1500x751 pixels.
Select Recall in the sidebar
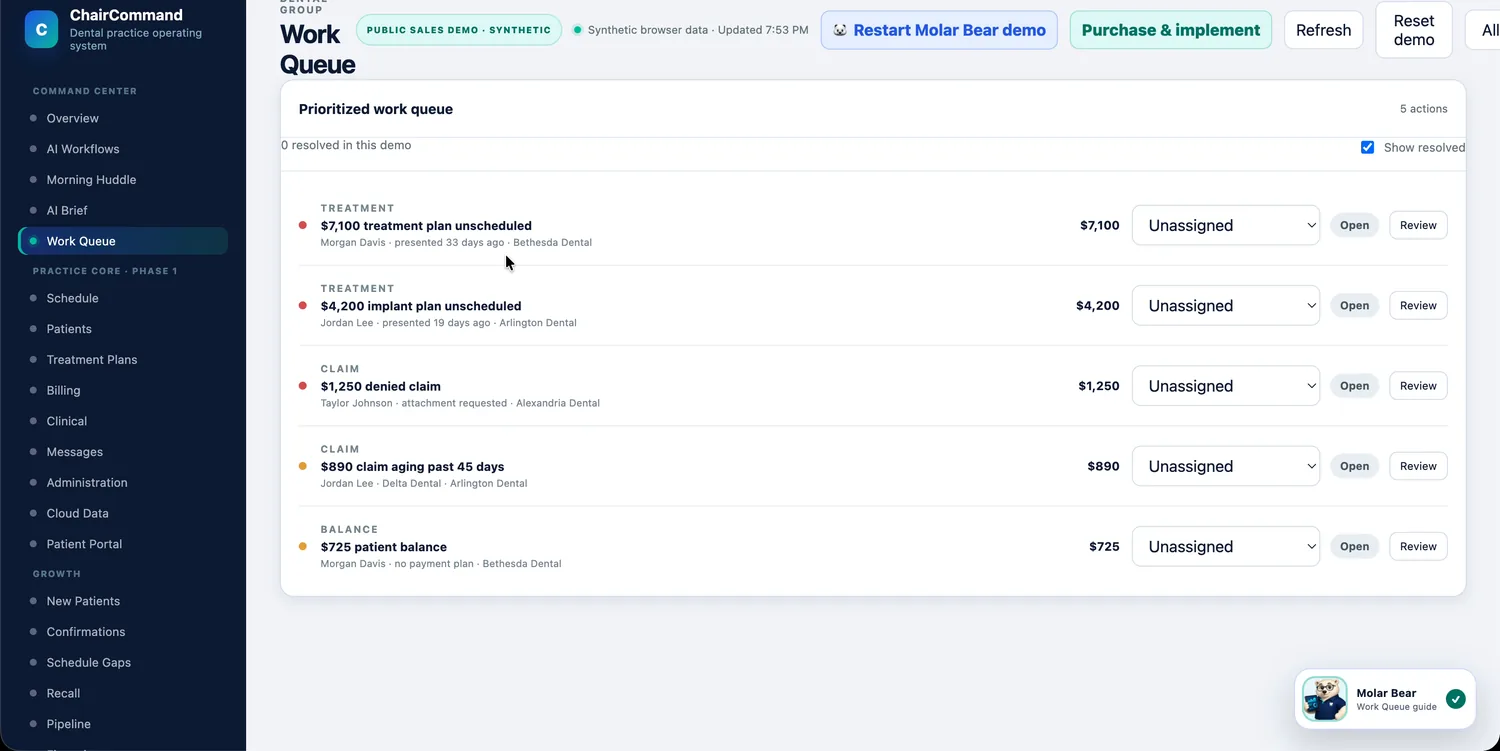[x=123, y=693]
